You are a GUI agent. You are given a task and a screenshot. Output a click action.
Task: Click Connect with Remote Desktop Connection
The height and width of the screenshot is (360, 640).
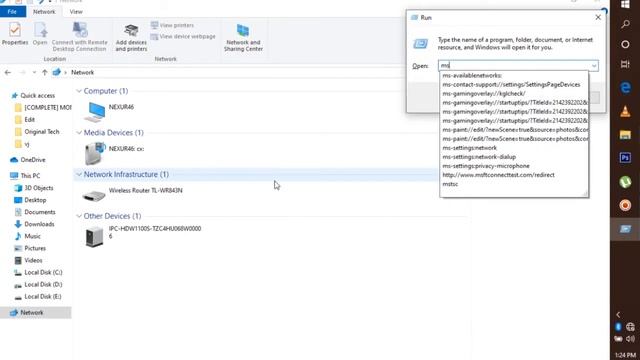pyautogui.click(x=80, y=38)
